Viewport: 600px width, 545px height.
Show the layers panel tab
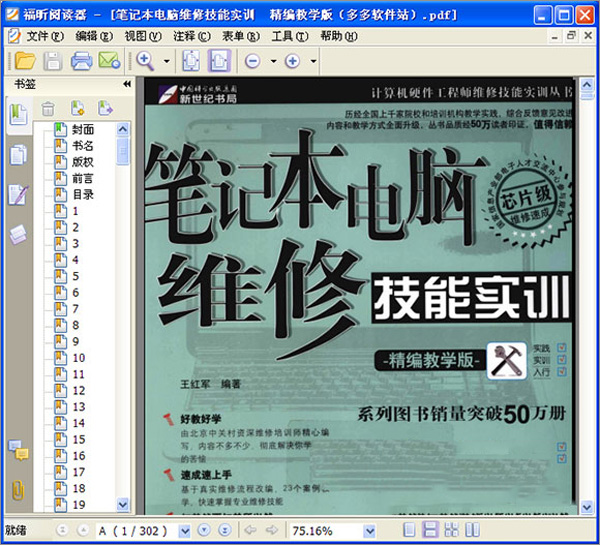[18, 234]
